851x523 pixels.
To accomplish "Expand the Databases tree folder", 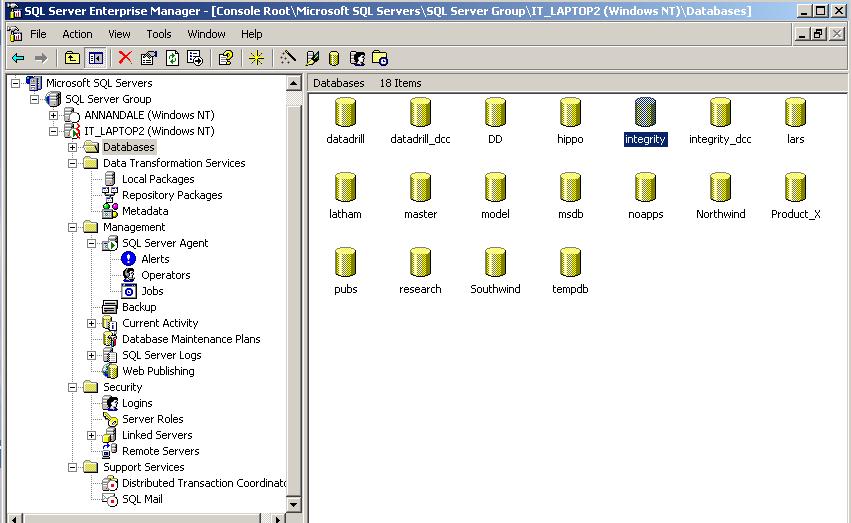I will point(72,147).
